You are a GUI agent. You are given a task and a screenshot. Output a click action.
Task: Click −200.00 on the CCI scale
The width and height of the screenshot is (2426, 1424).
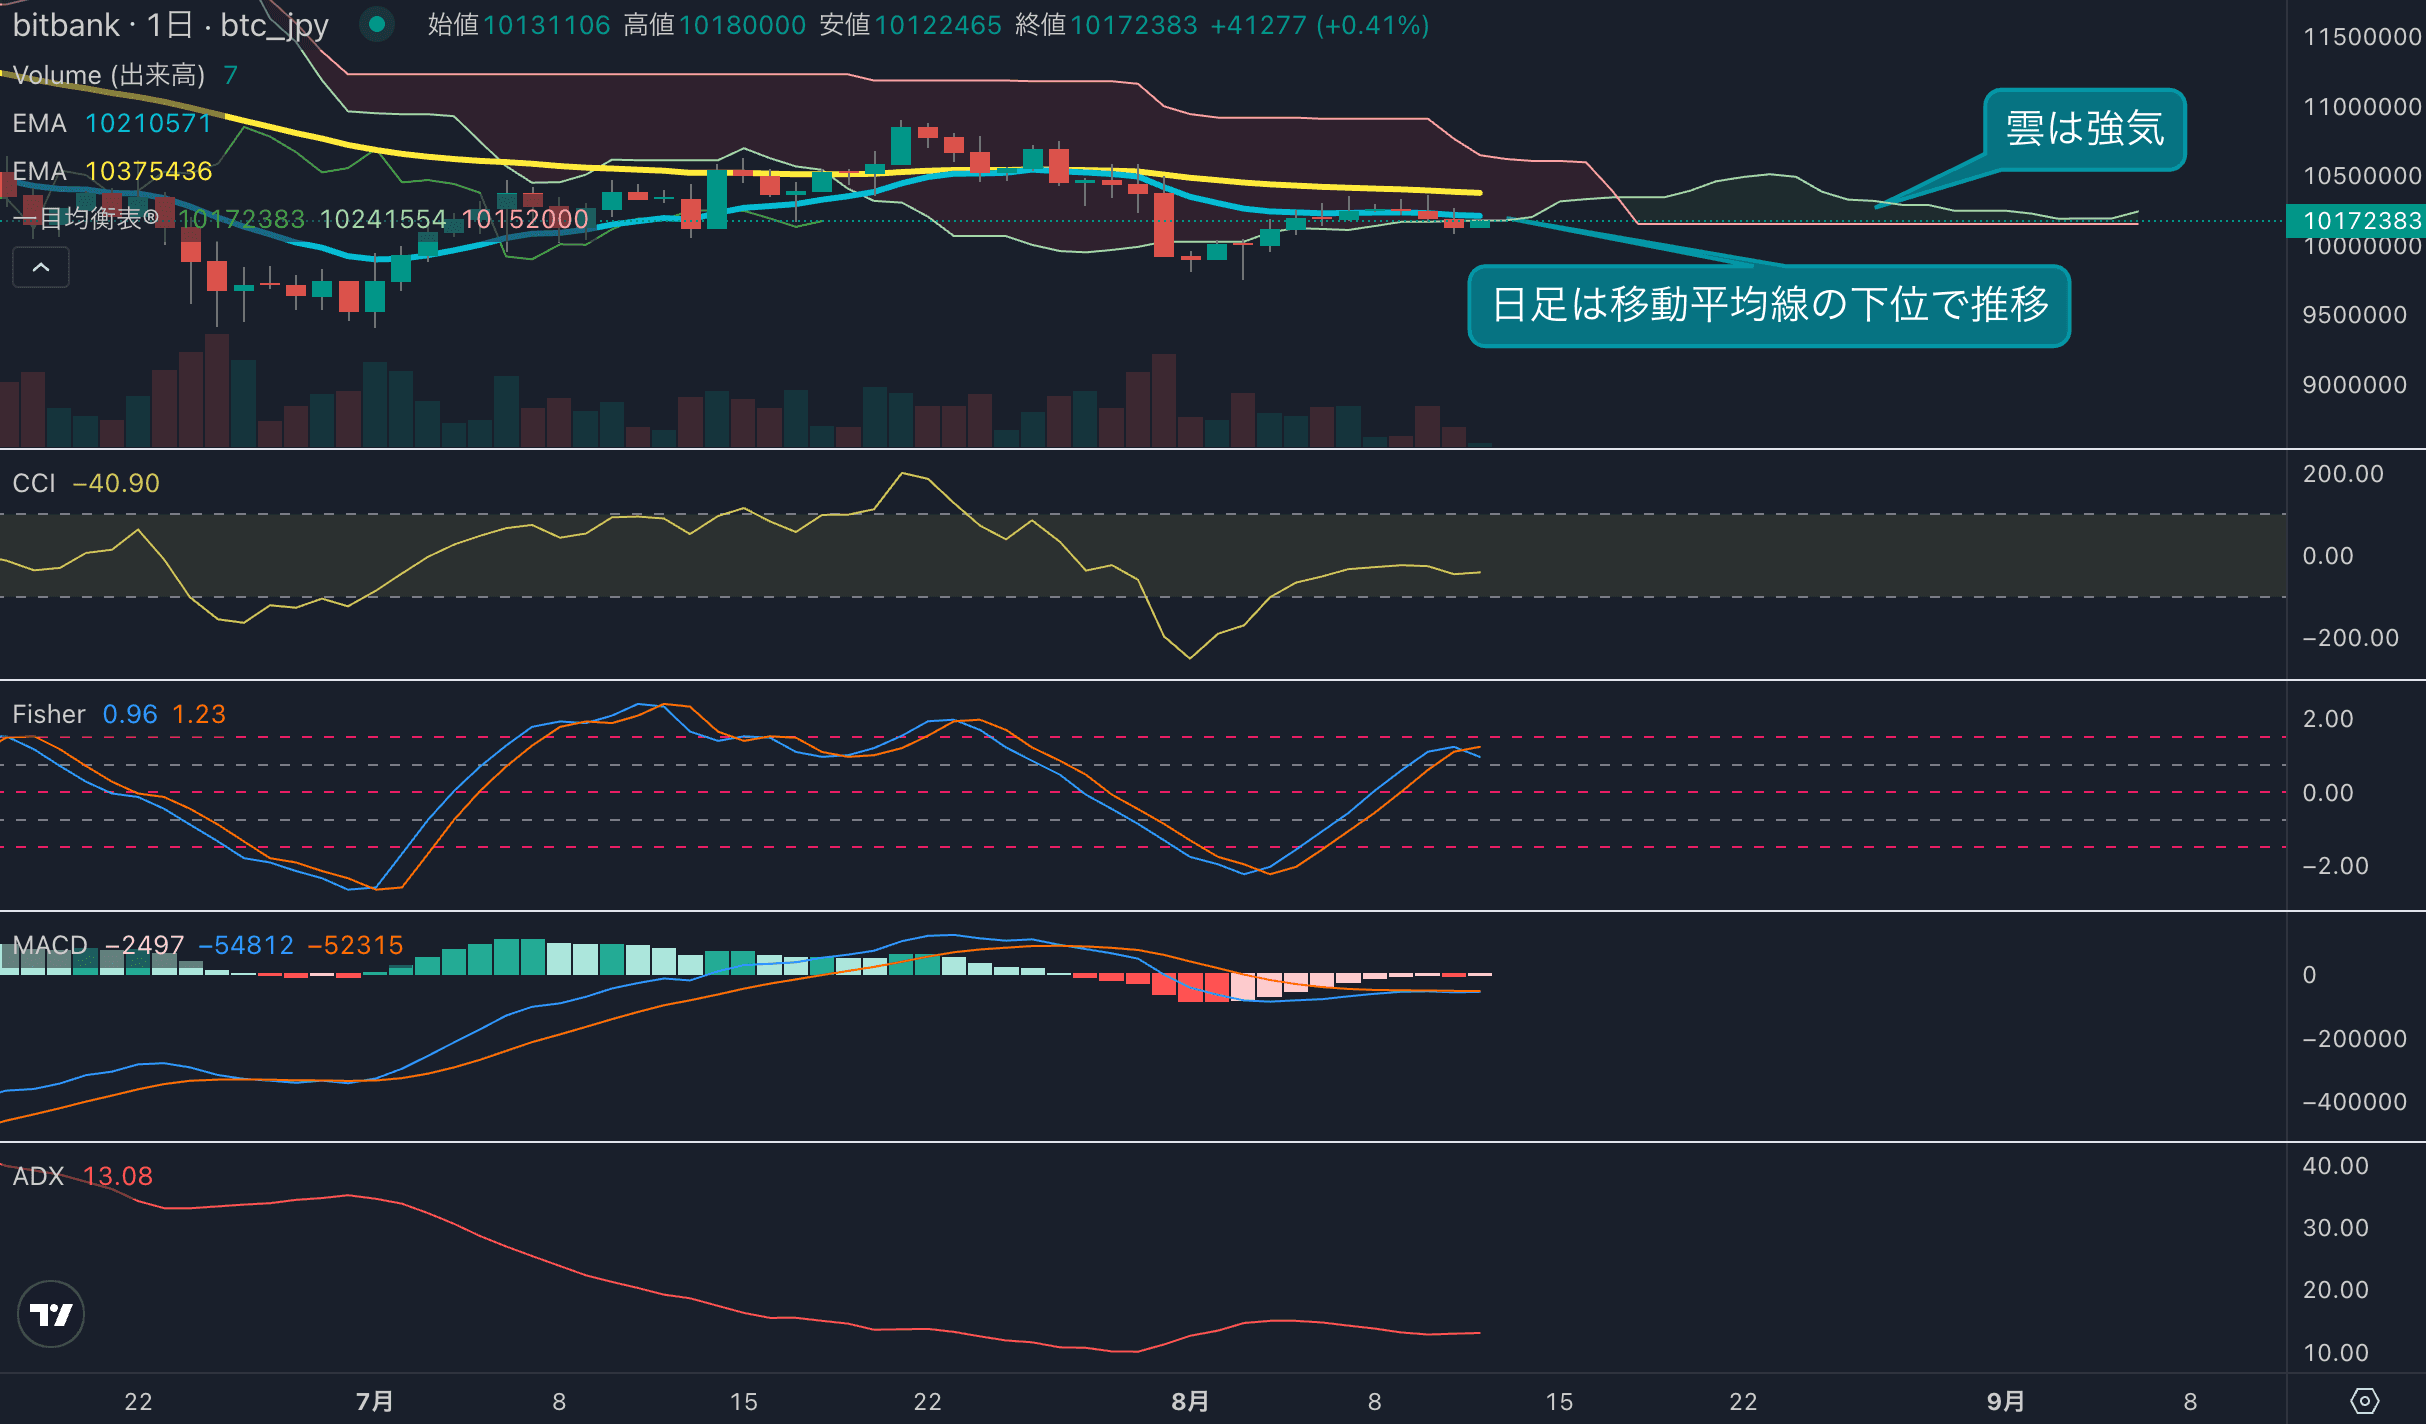coord(2350,638)
